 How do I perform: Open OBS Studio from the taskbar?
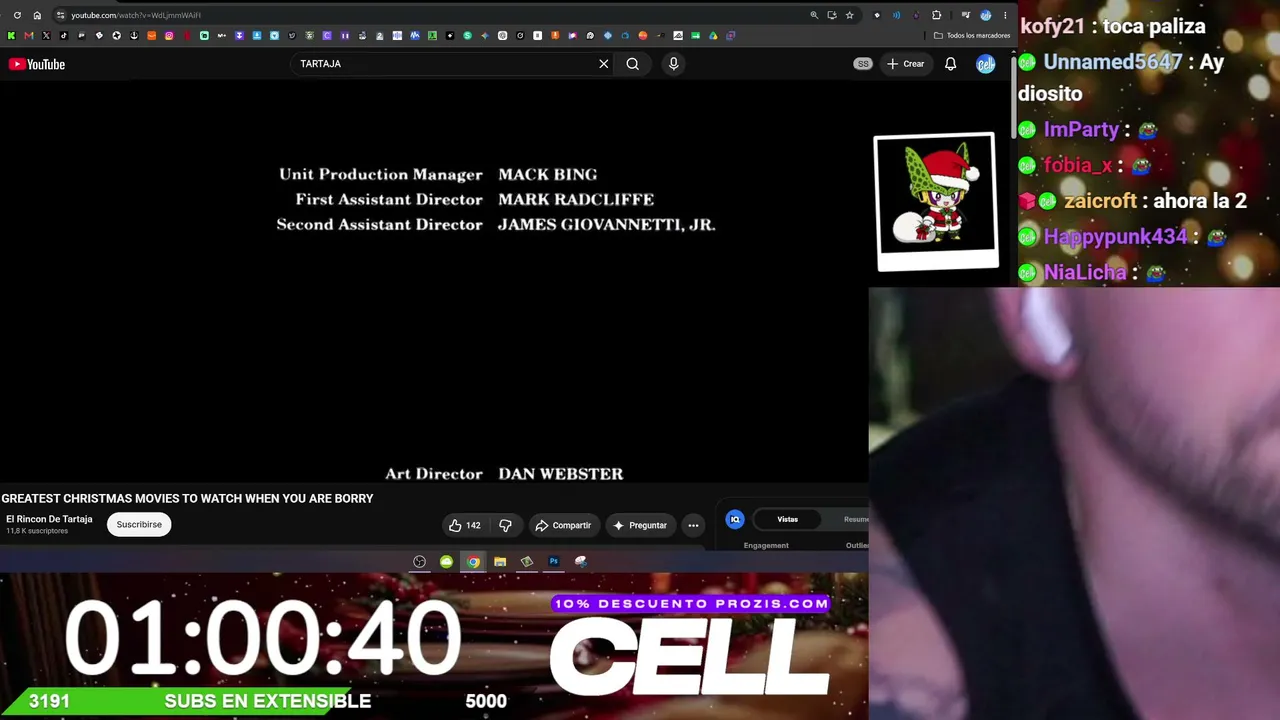[x=420, y=562]
